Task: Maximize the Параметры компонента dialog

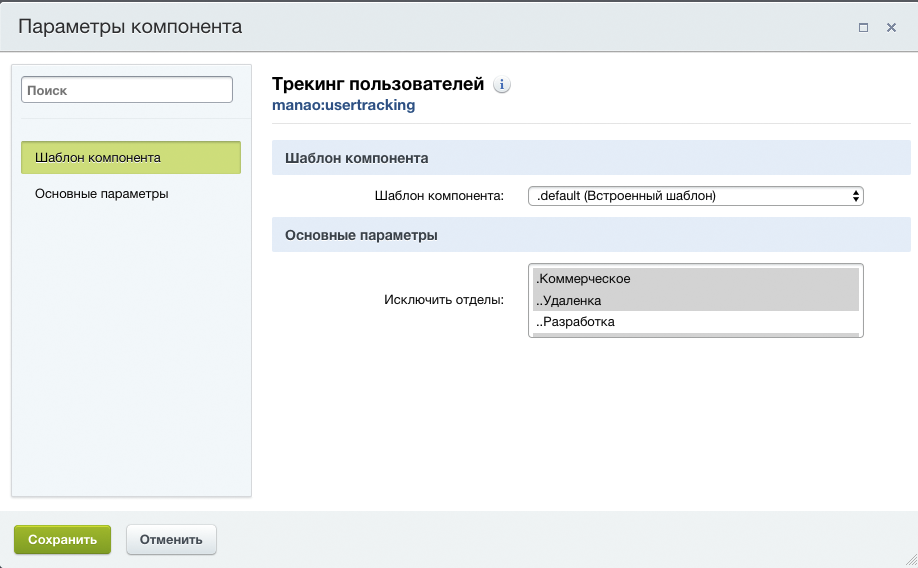Action: [x=863, y=28]
